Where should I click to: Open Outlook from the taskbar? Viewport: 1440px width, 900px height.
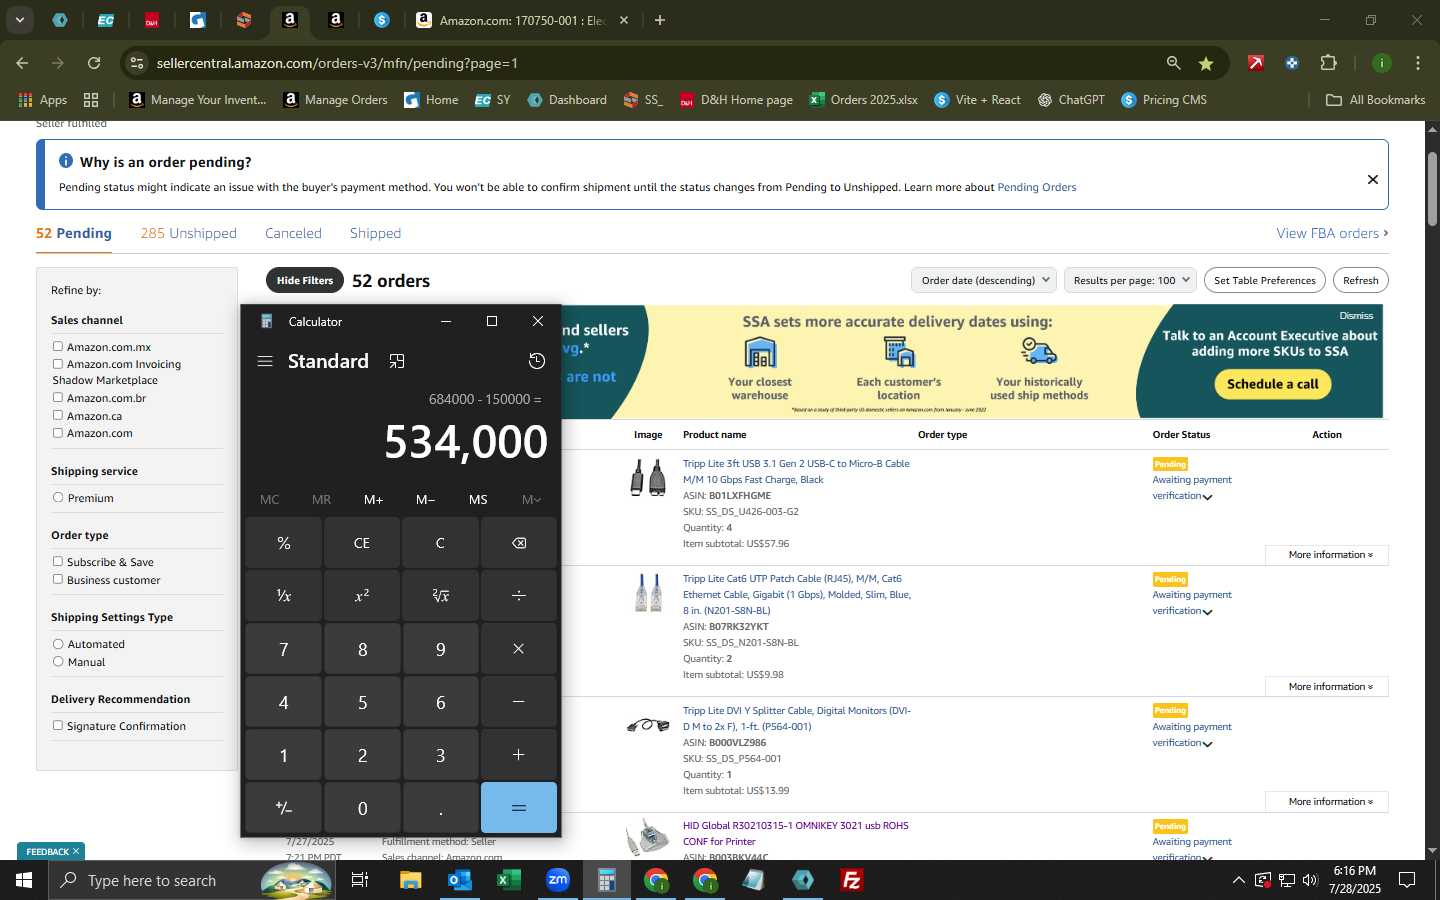tap(460, 880)
